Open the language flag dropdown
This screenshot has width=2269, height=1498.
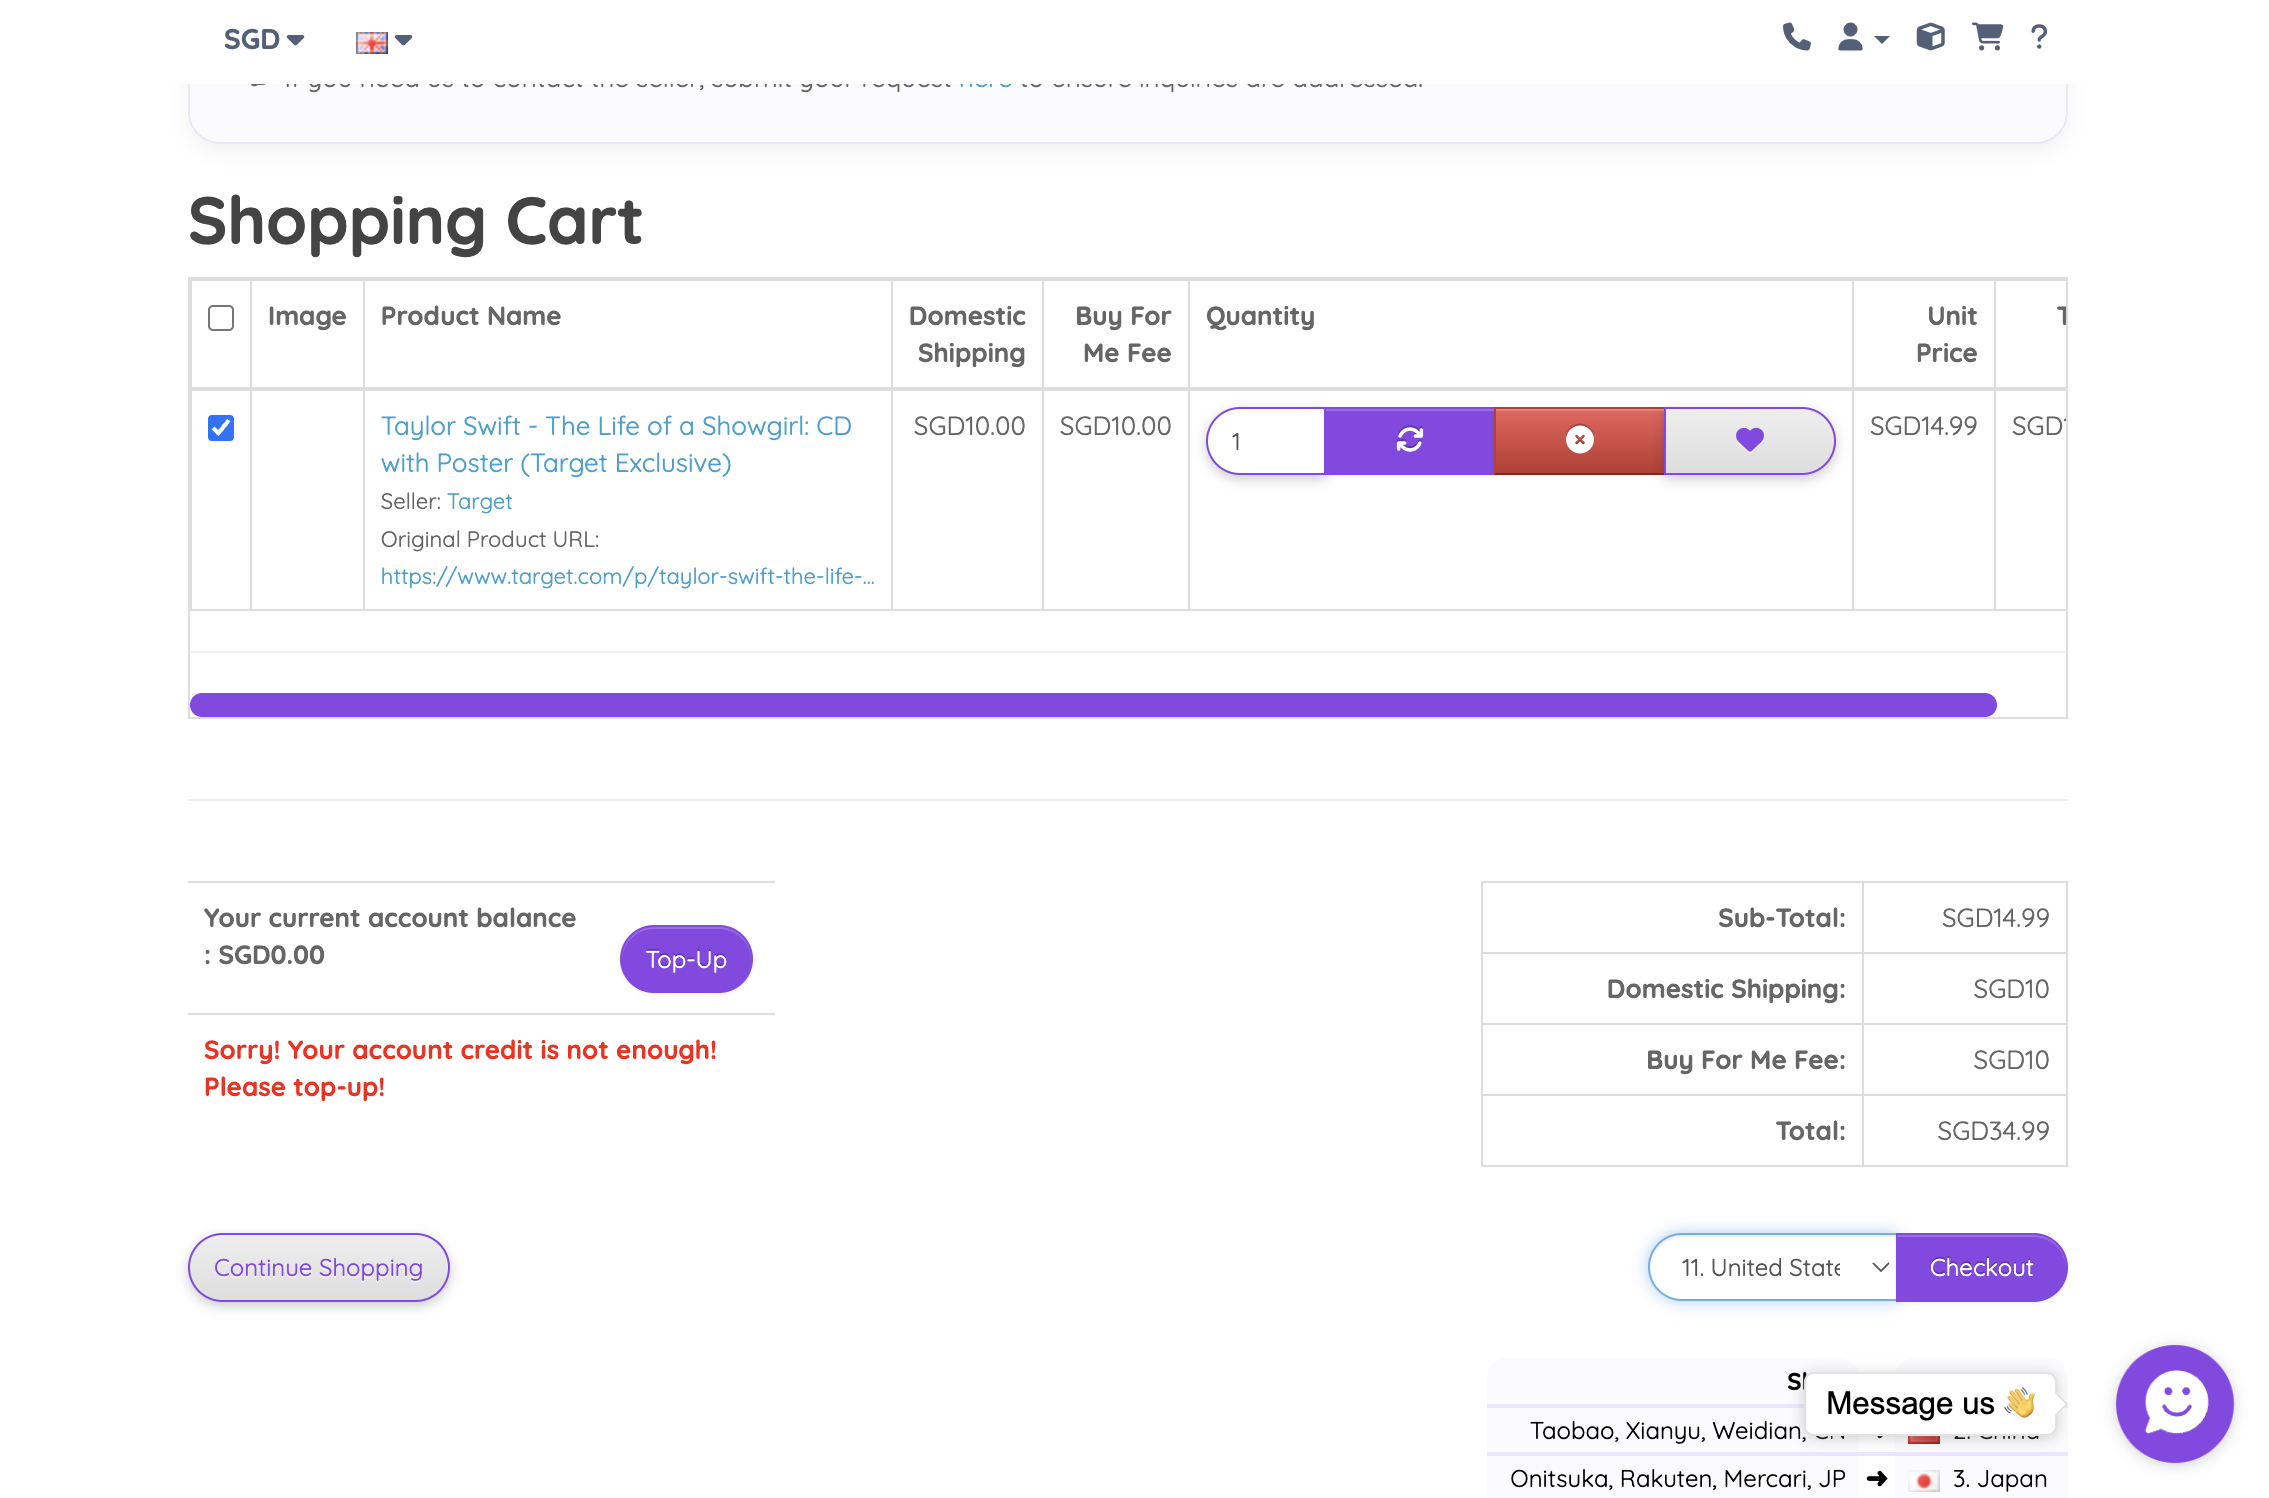[384, 41]
